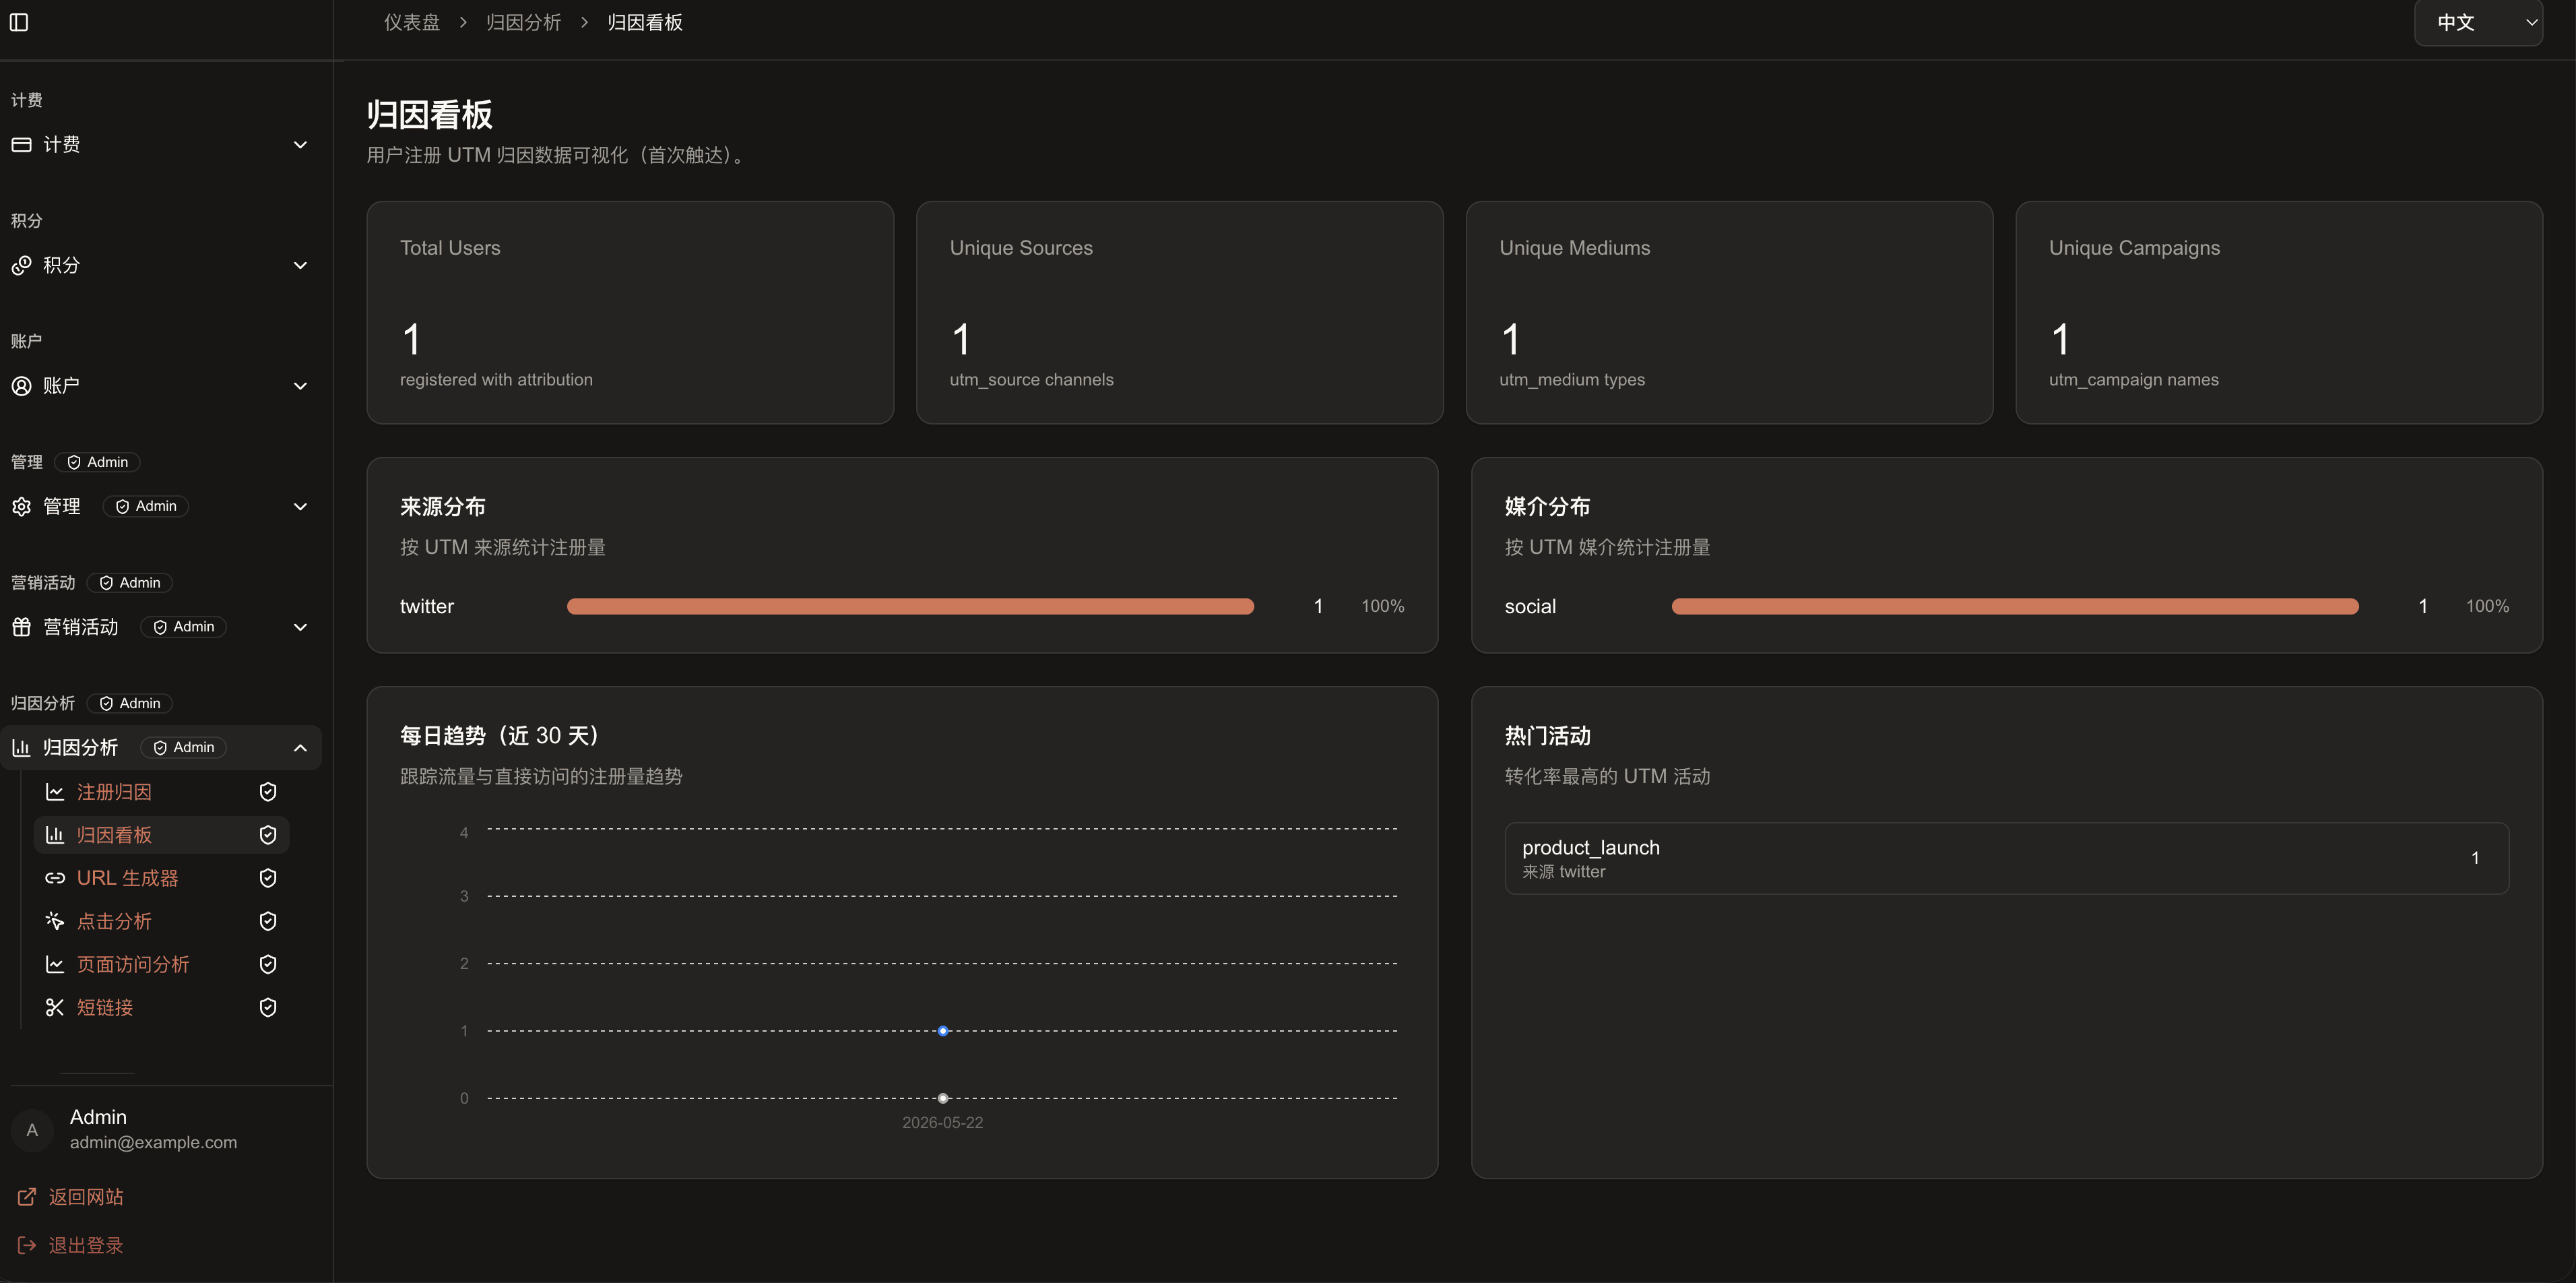Open the 页面访问分析 menu item
Viewport: 2576px width, 1283px height.
[162, 964]
